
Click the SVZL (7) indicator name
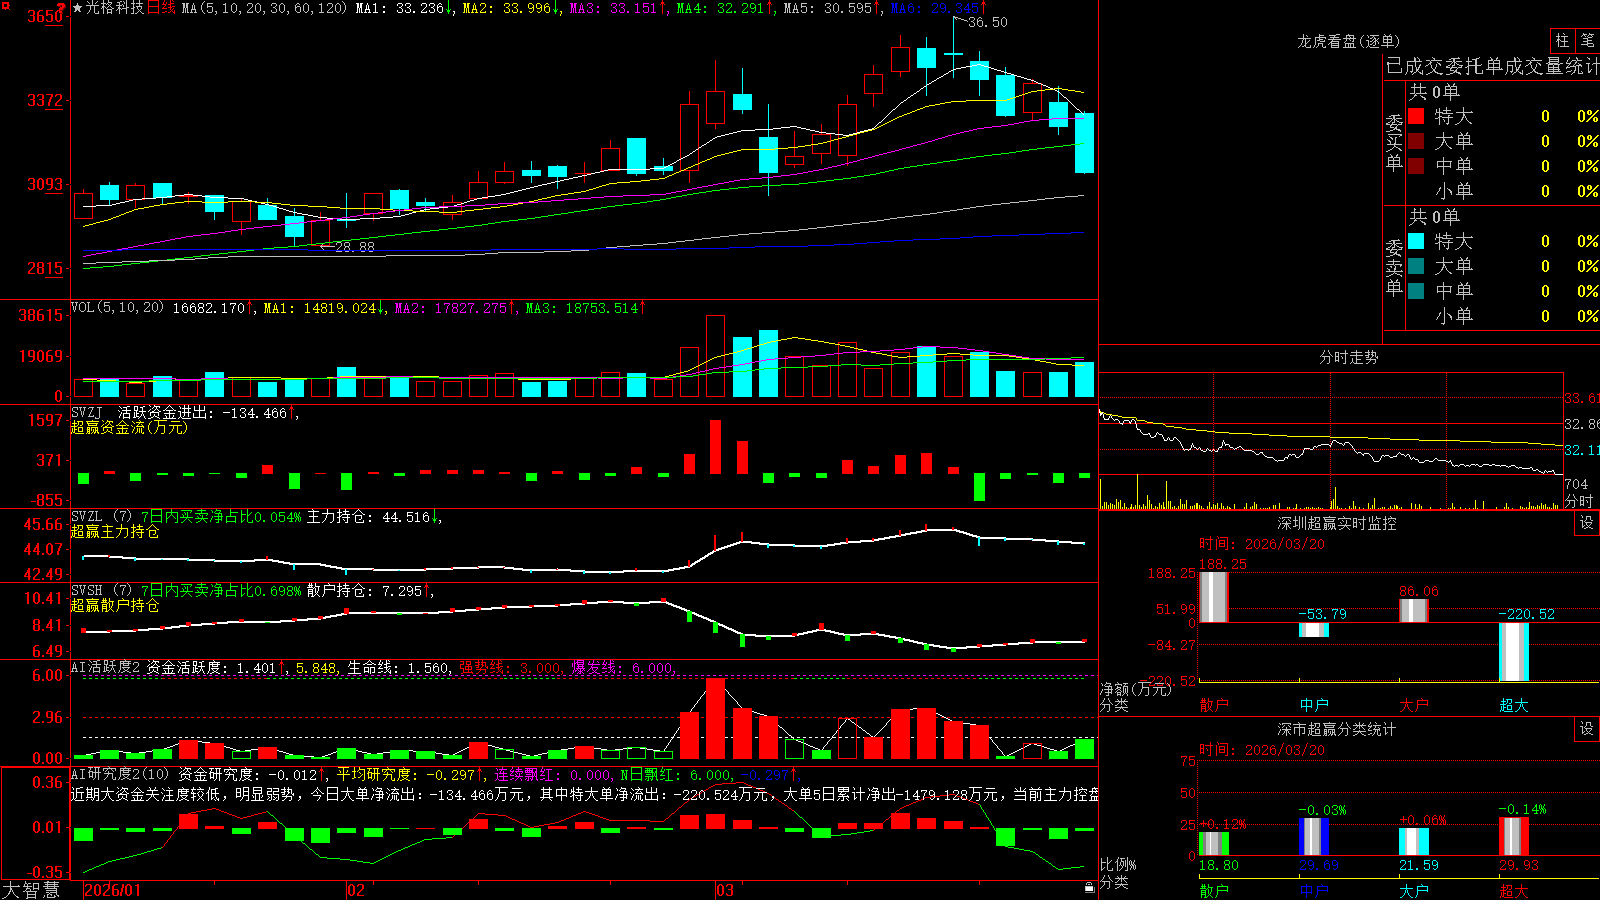click(x=101, y=516)
